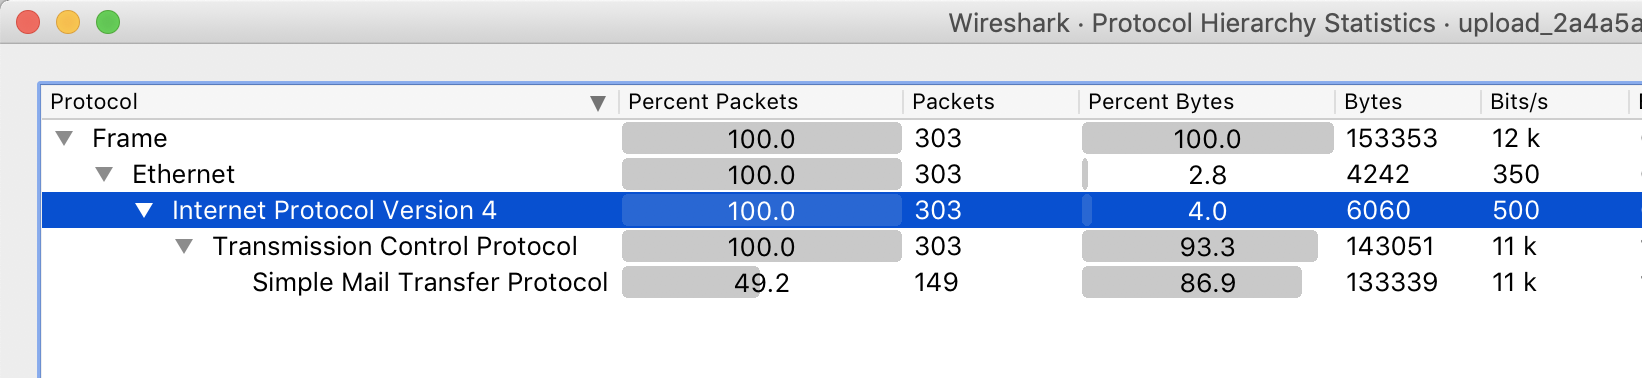The width and height of the screenshot is (1642, 378).
Task: Collapse Internet Protocol Version 4 node
Action: (x=144, y=210)
